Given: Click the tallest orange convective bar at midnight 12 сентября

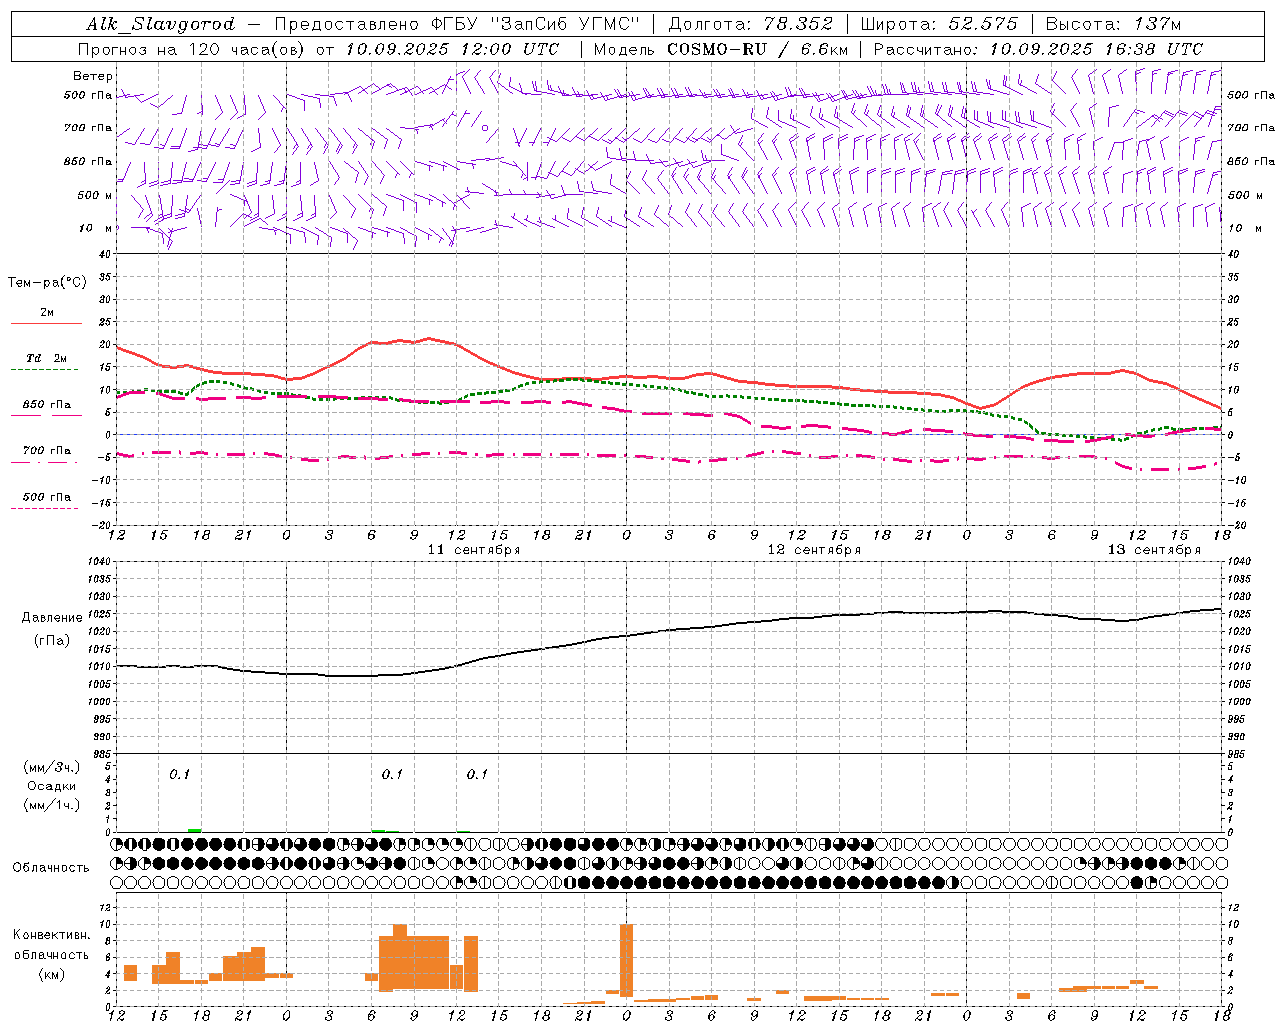Looking at the screenshot, I should 627,960.
